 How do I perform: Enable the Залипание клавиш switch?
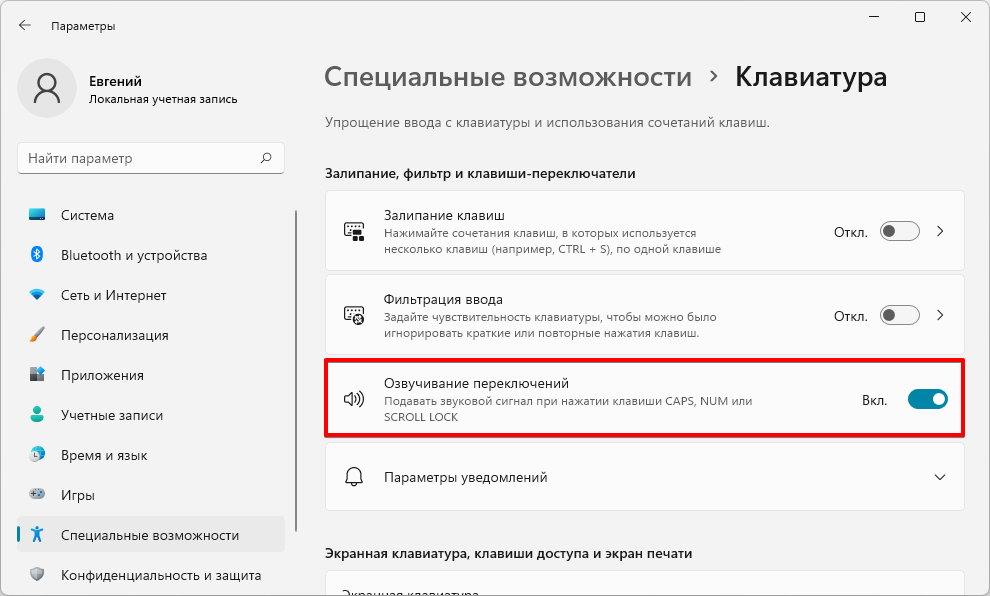(898, 231)
